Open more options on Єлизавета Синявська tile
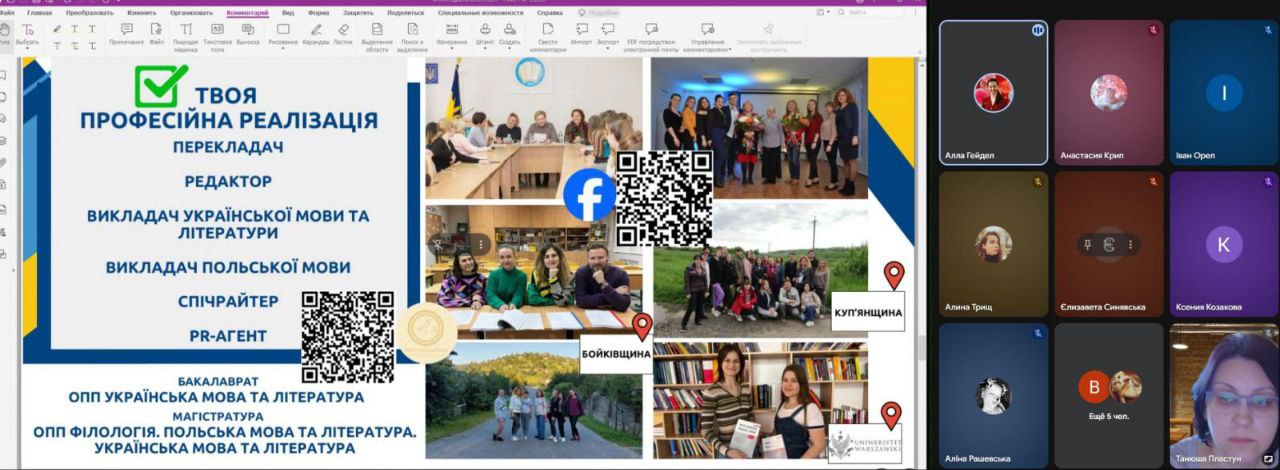Image resolution: width=1280 pixels, height=470 pixels. pos(1131,245)
